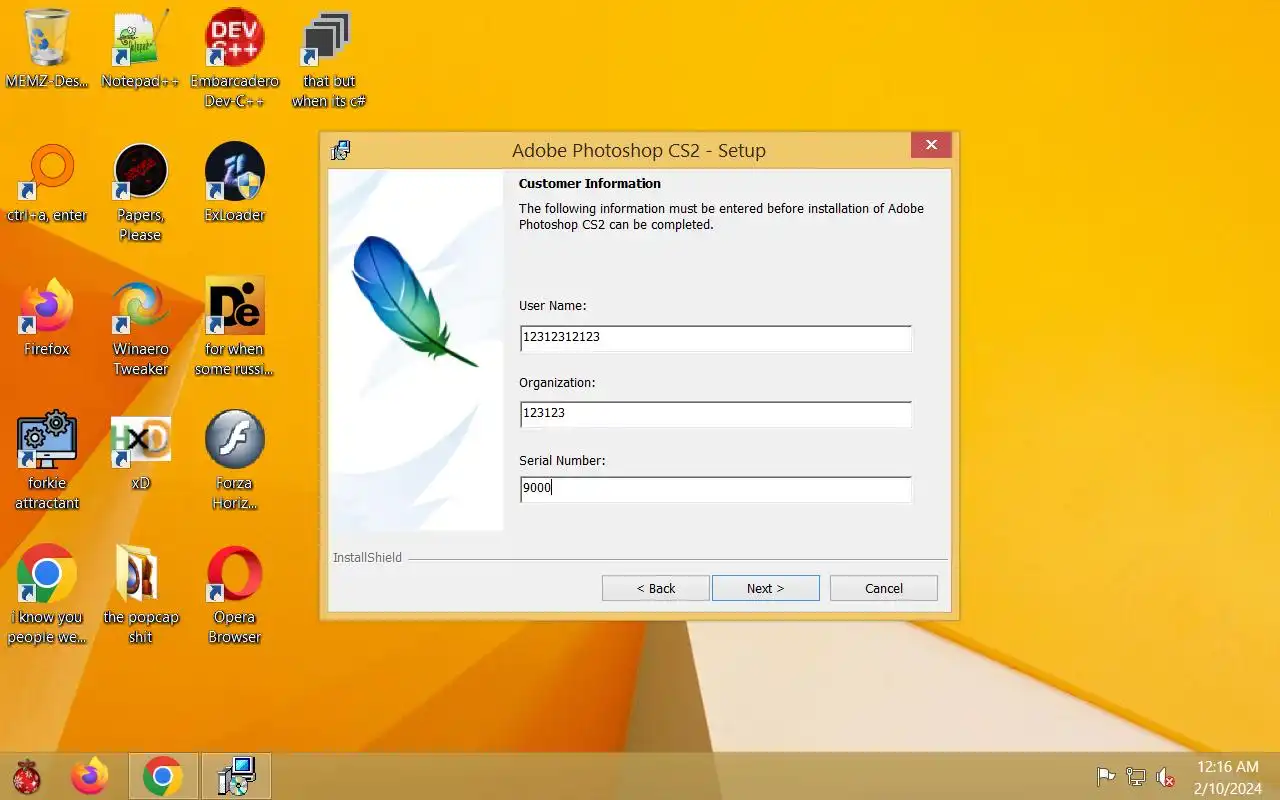Cancel the Photoshop CS2 setup

884,588
